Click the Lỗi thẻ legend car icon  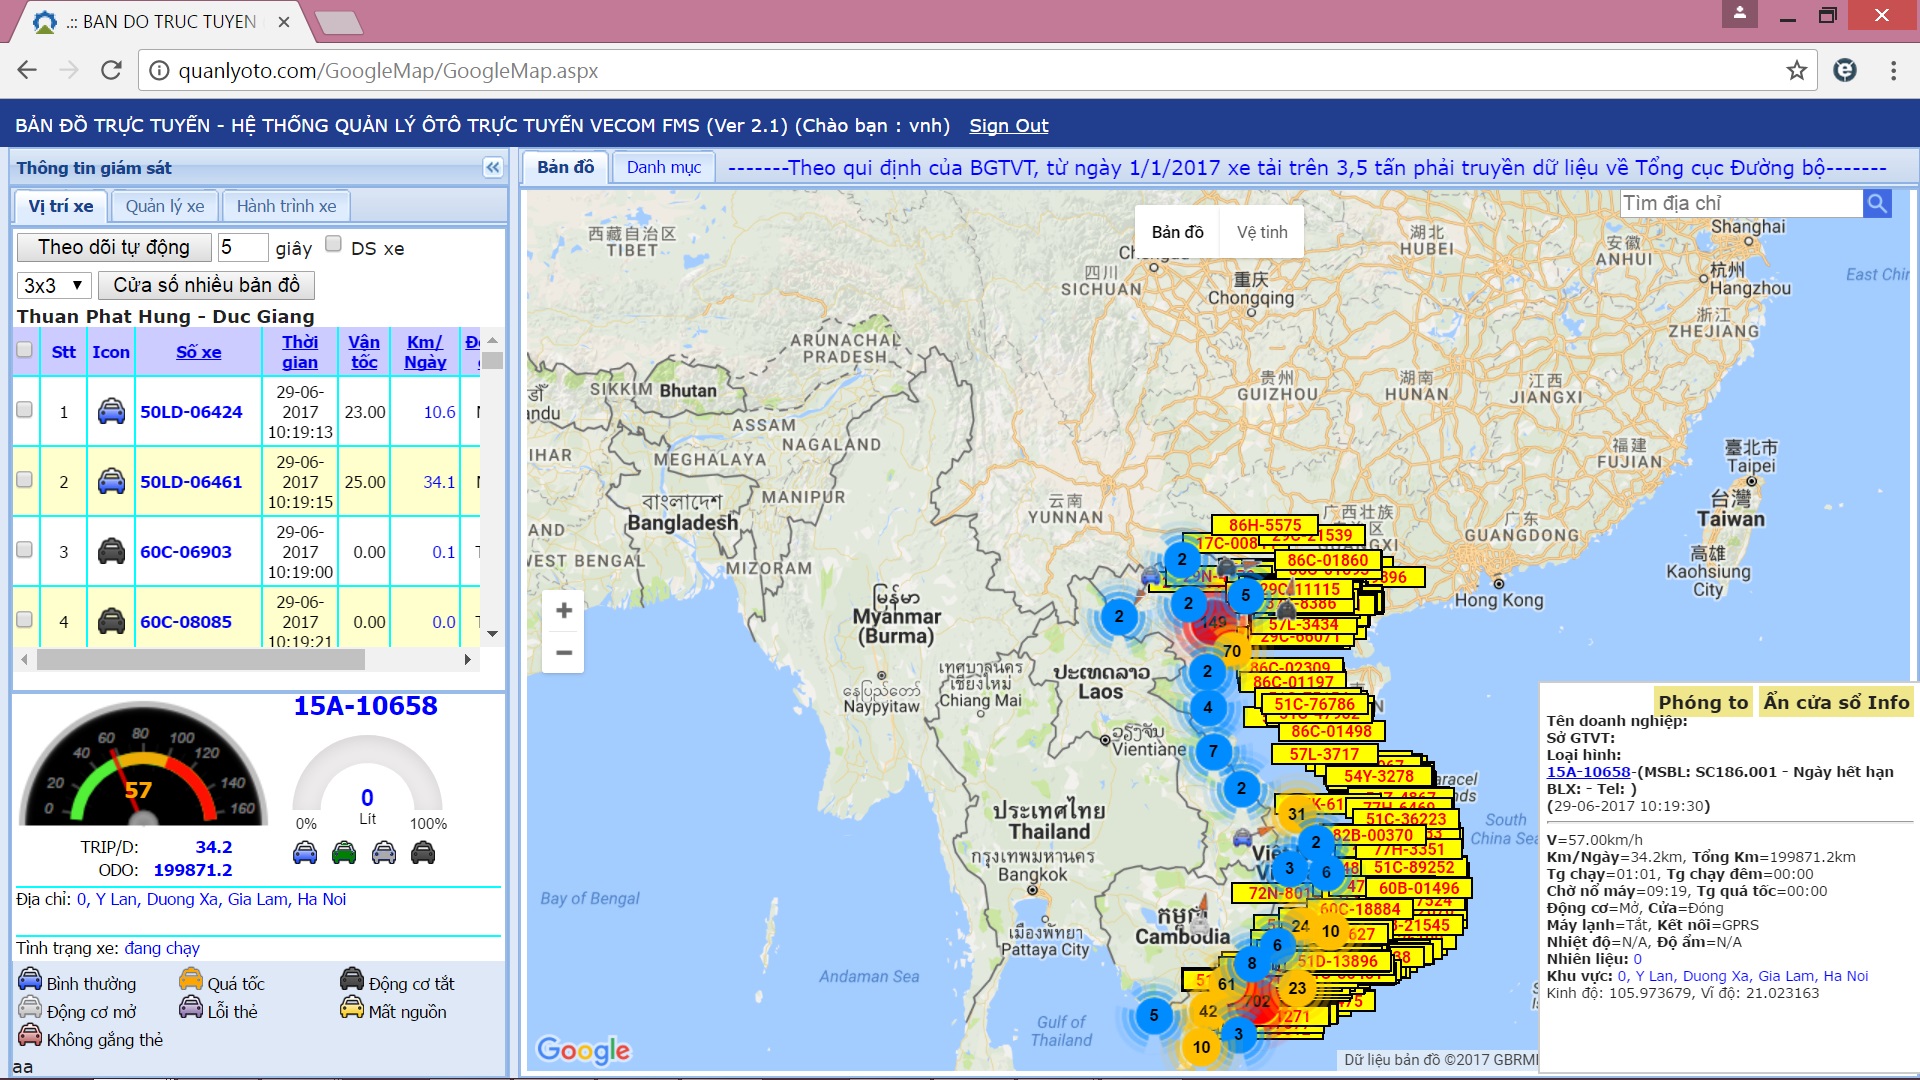(x=191, y=1007)
